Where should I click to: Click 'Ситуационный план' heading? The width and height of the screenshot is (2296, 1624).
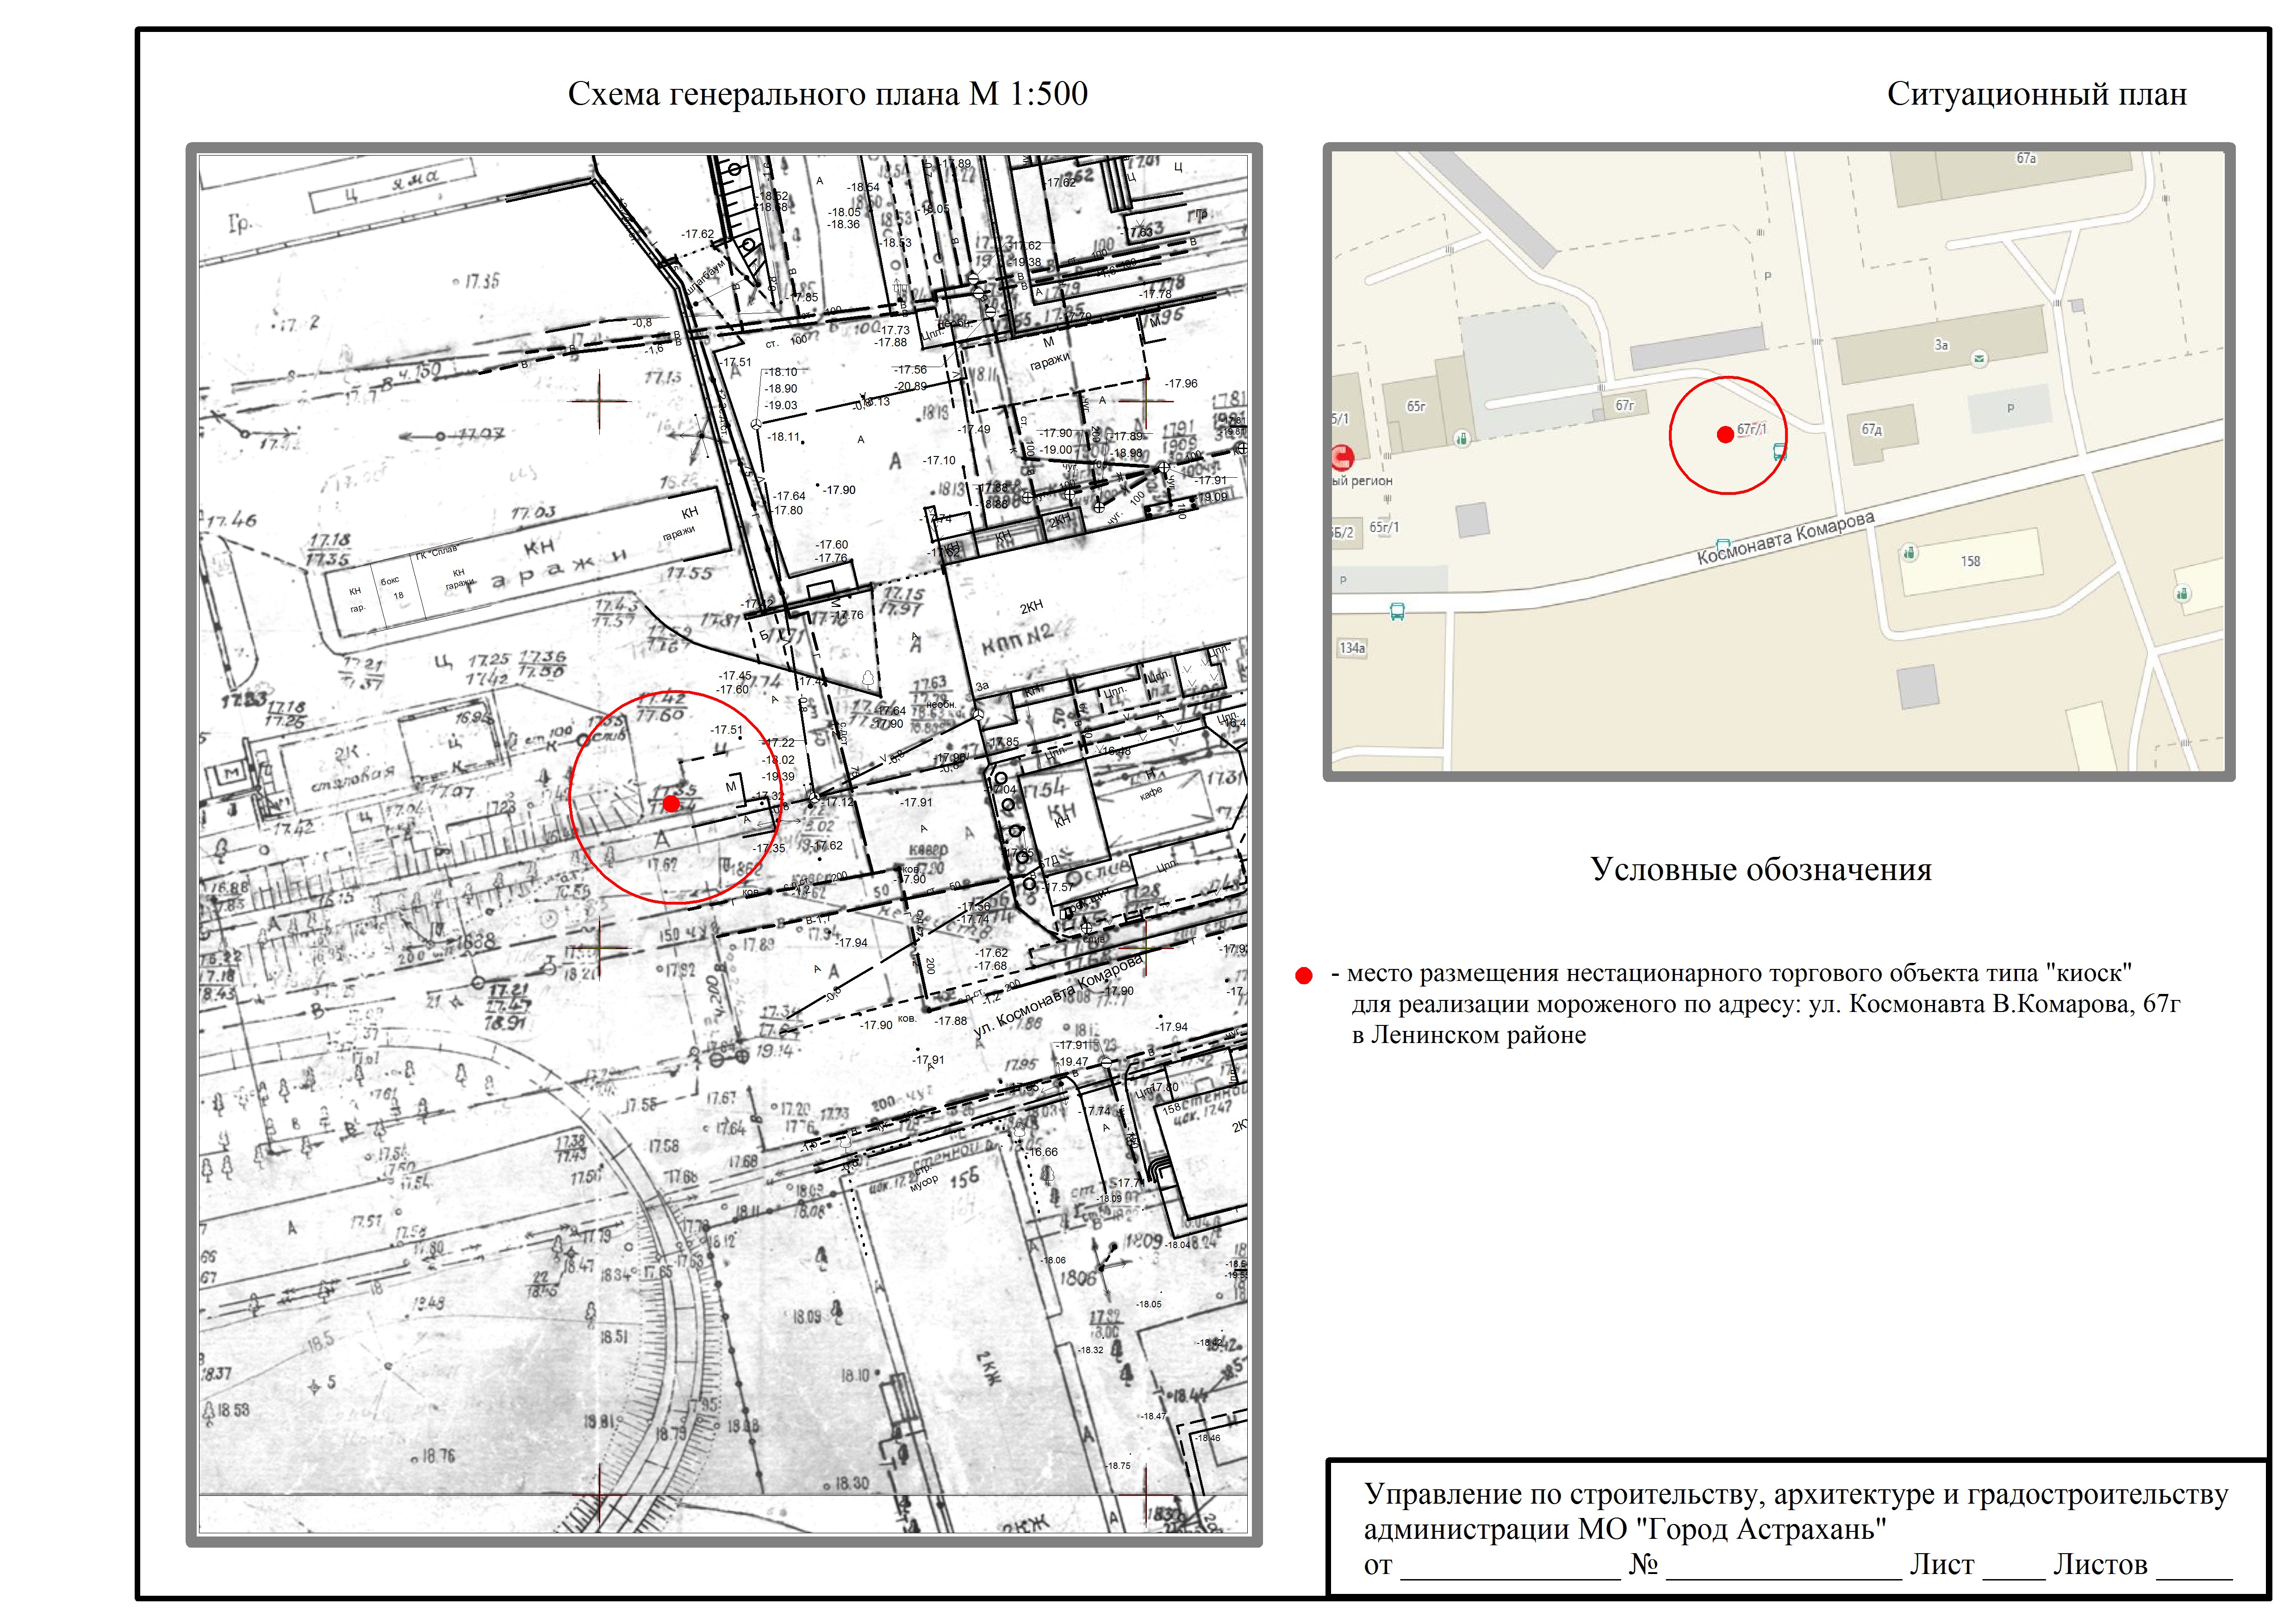(x=2036, y=94)
